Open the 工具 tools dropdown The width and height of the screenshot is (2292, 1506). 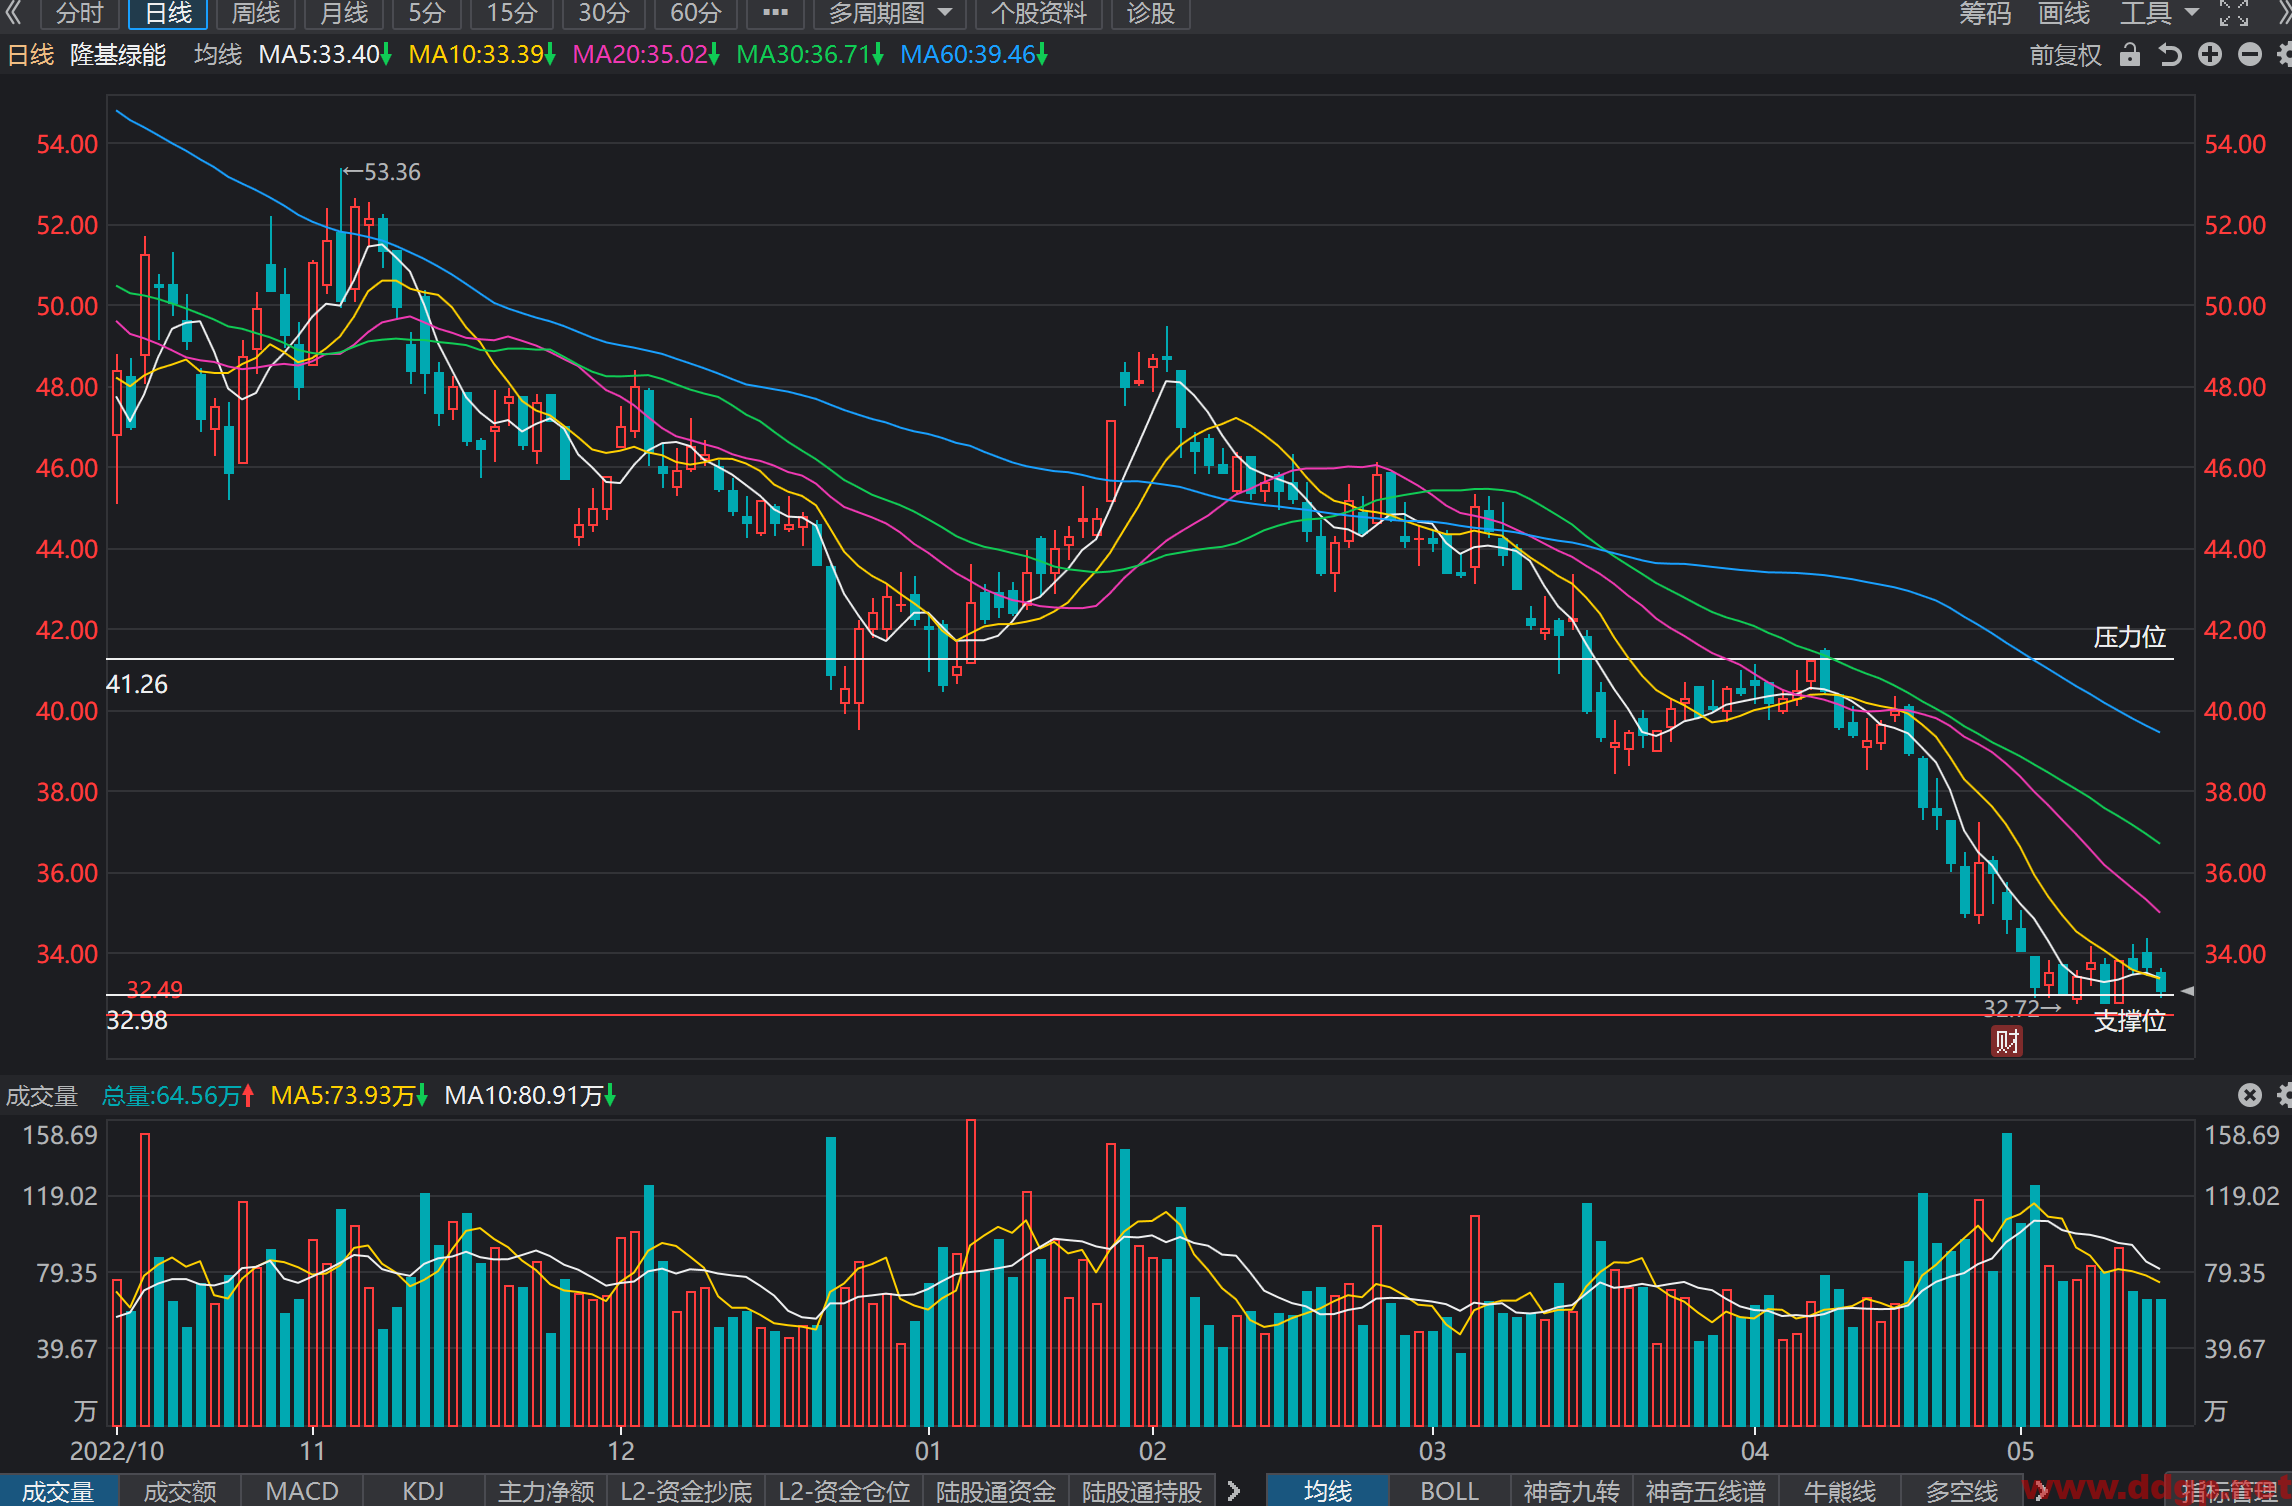pos(2159,13)
